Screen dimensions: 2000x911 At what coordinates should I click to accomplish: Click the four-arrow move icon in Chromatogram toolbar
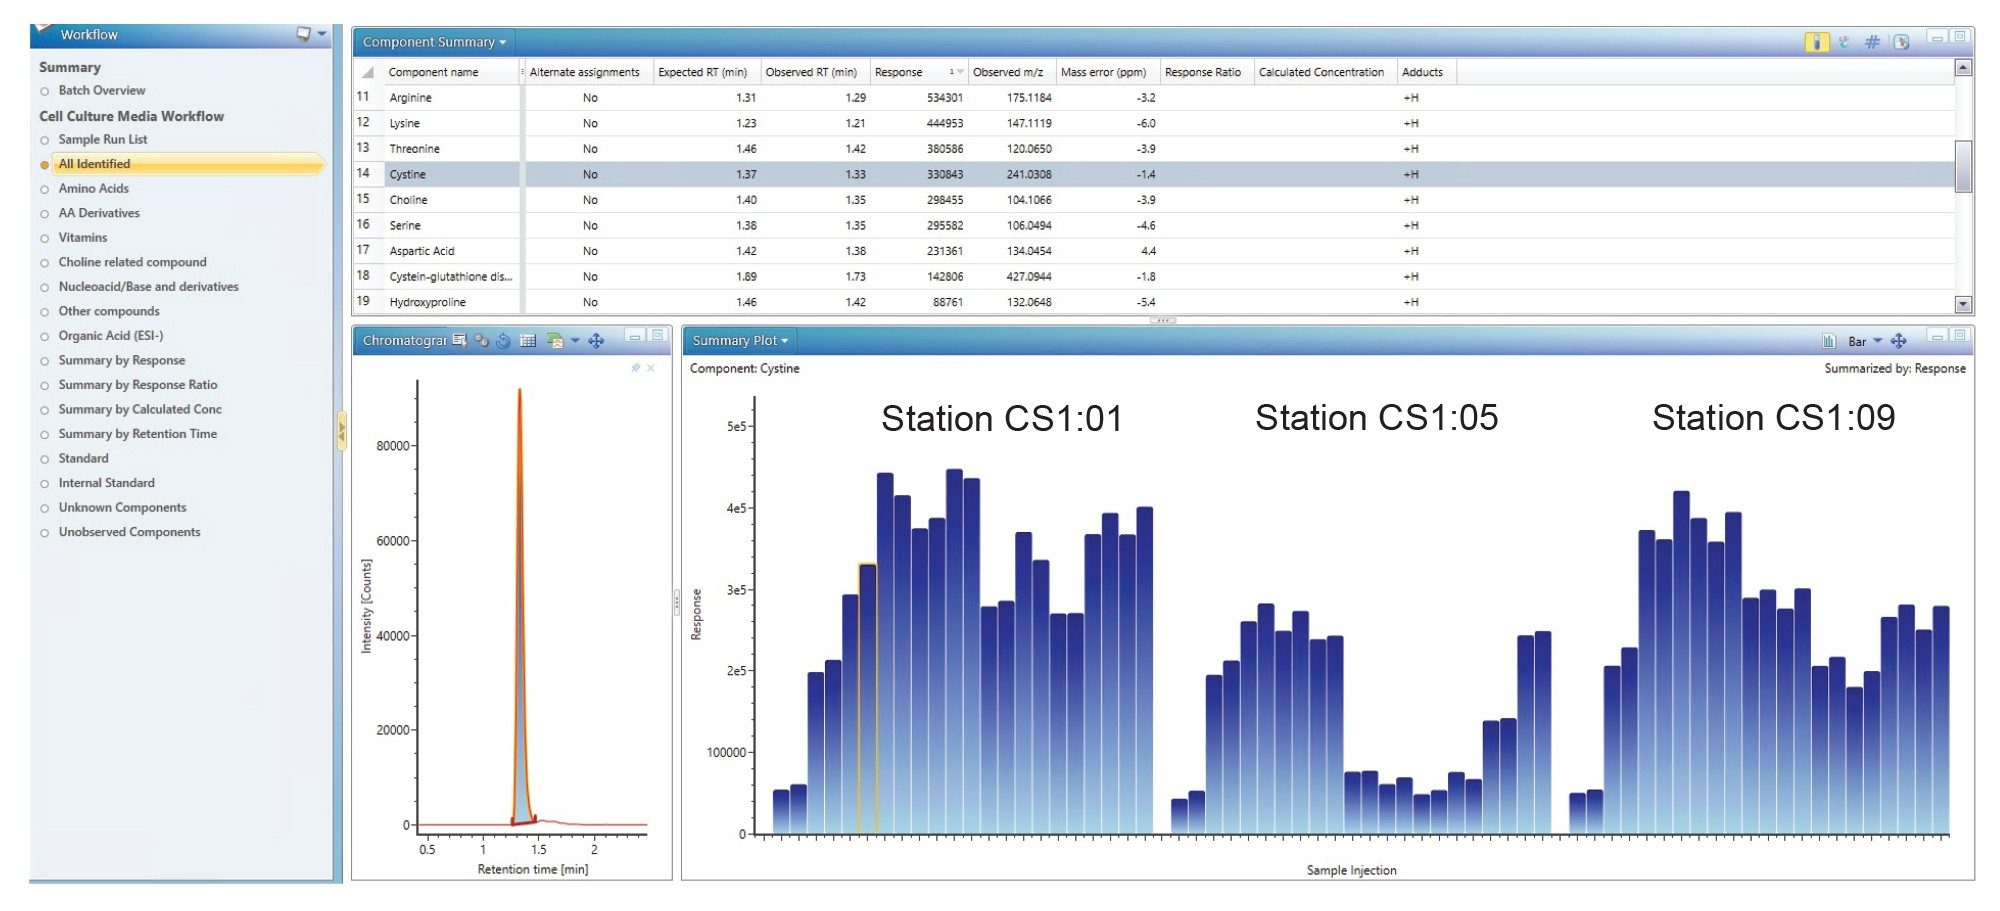tap(596, 341)
